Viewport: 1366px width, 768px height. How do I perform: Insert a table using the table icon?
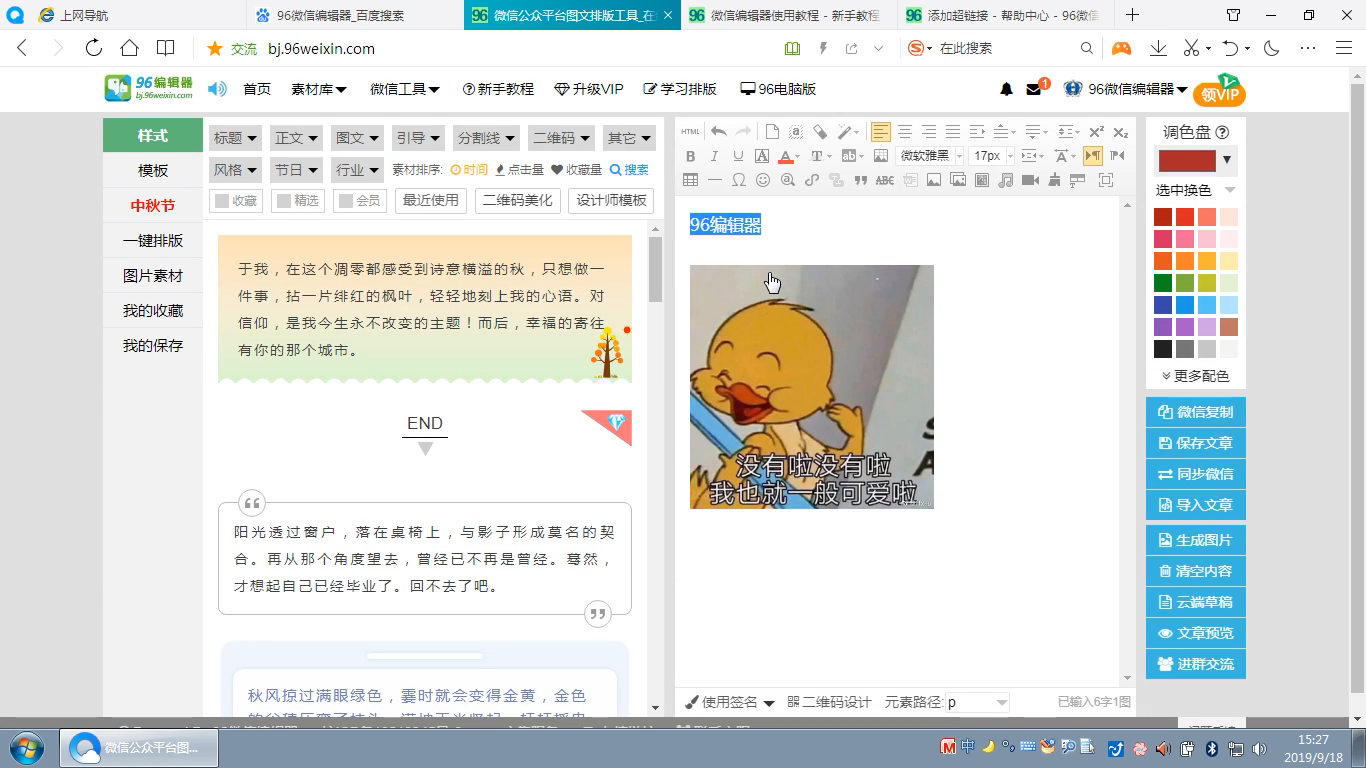point(690,180)
